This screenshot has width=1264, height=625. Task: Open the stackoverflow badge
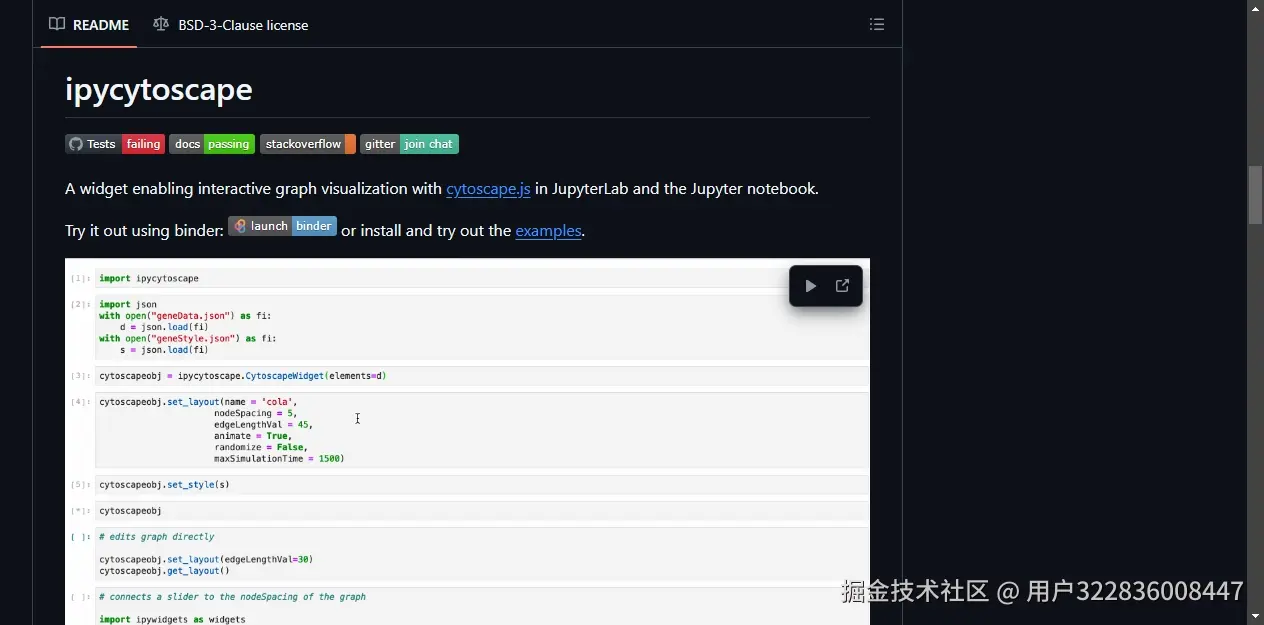(308, 144)
